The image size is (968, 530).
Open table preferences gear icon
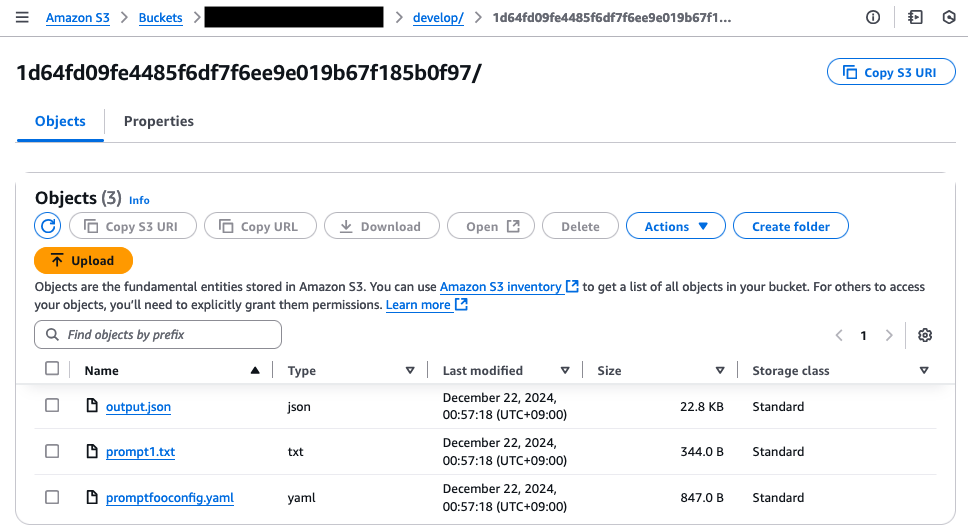tap(925, 335)
